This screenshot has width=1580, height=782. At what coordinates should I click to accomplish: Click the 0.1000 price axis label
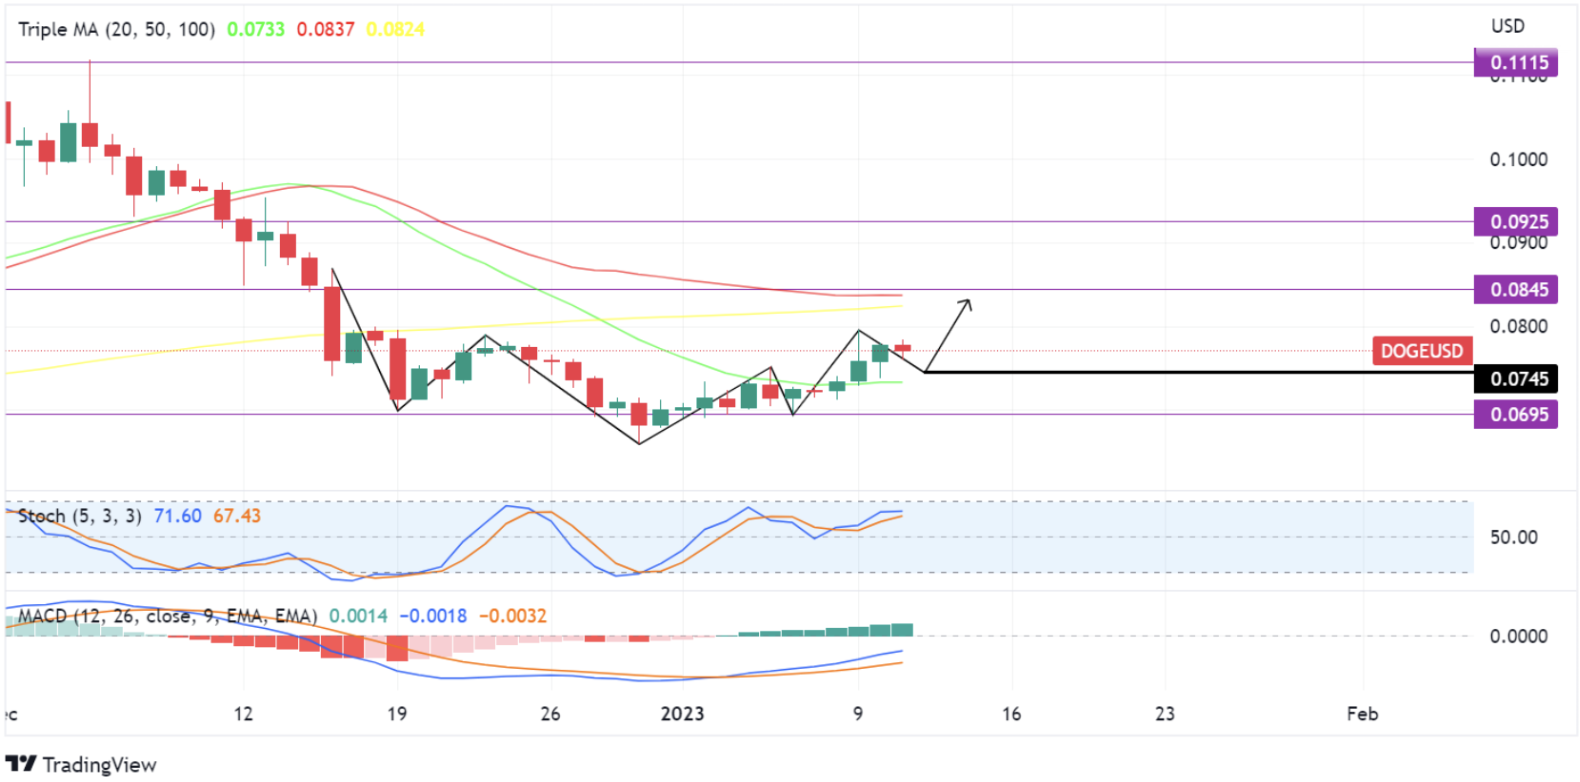(x=1518, y=159)
